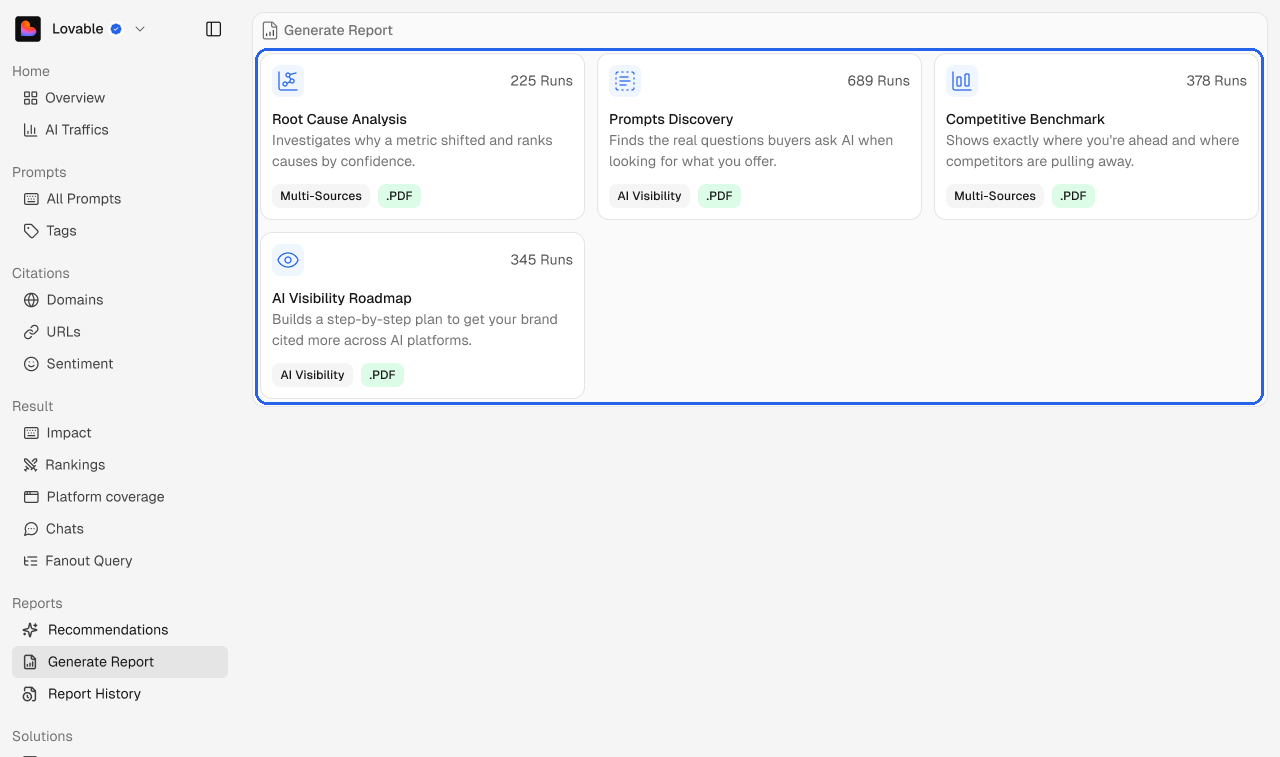The width and height of the screenshot is (1280, 757).
Task: Click the Citations section heading
Action: [x=41, y=273]
